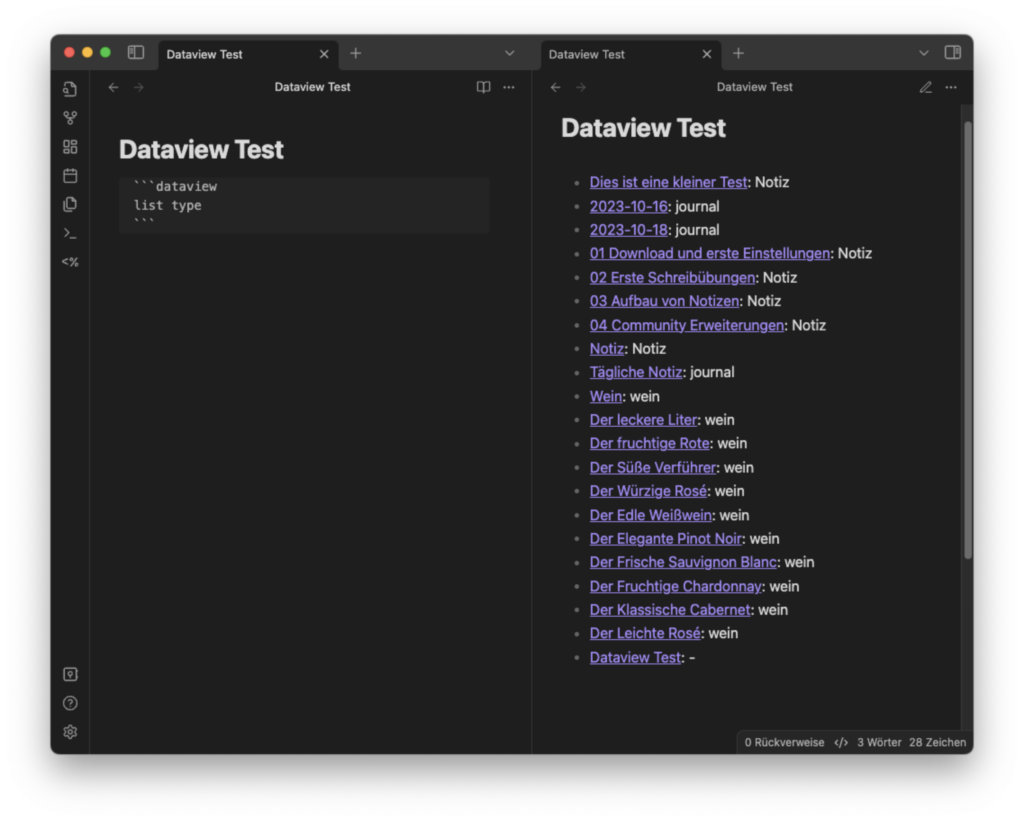Switch left pane to reading view

pos(483,87)
